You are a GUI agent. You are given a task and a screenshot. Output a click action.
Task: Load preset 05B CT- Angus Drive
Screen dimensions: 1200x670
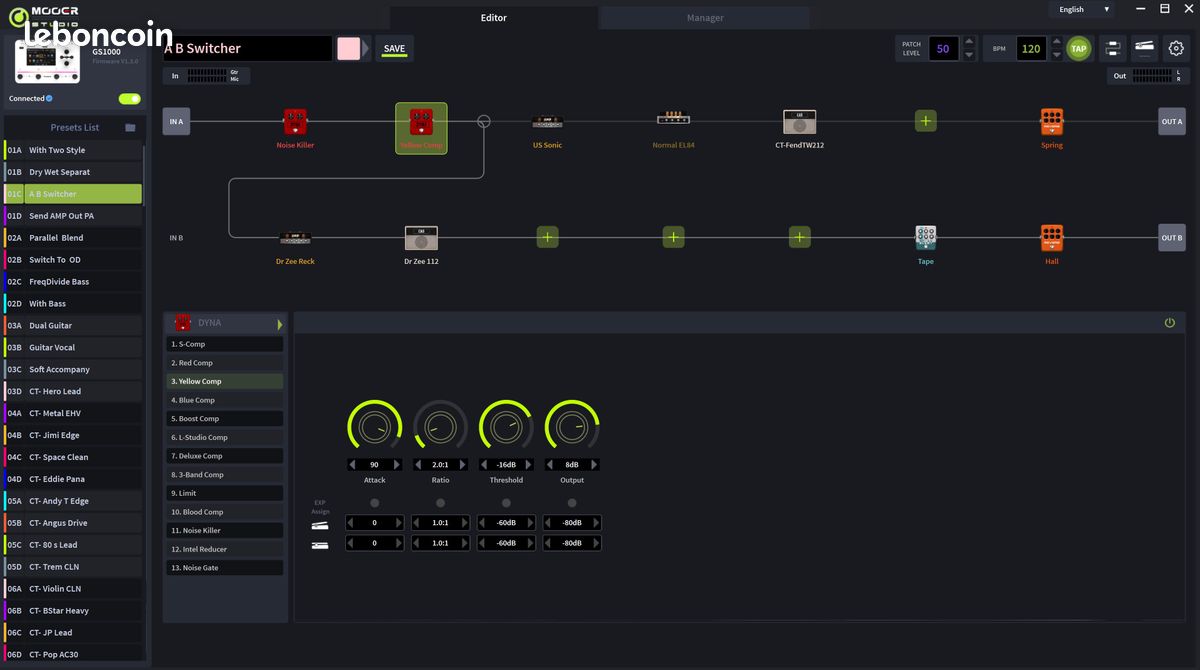(74, 523)
